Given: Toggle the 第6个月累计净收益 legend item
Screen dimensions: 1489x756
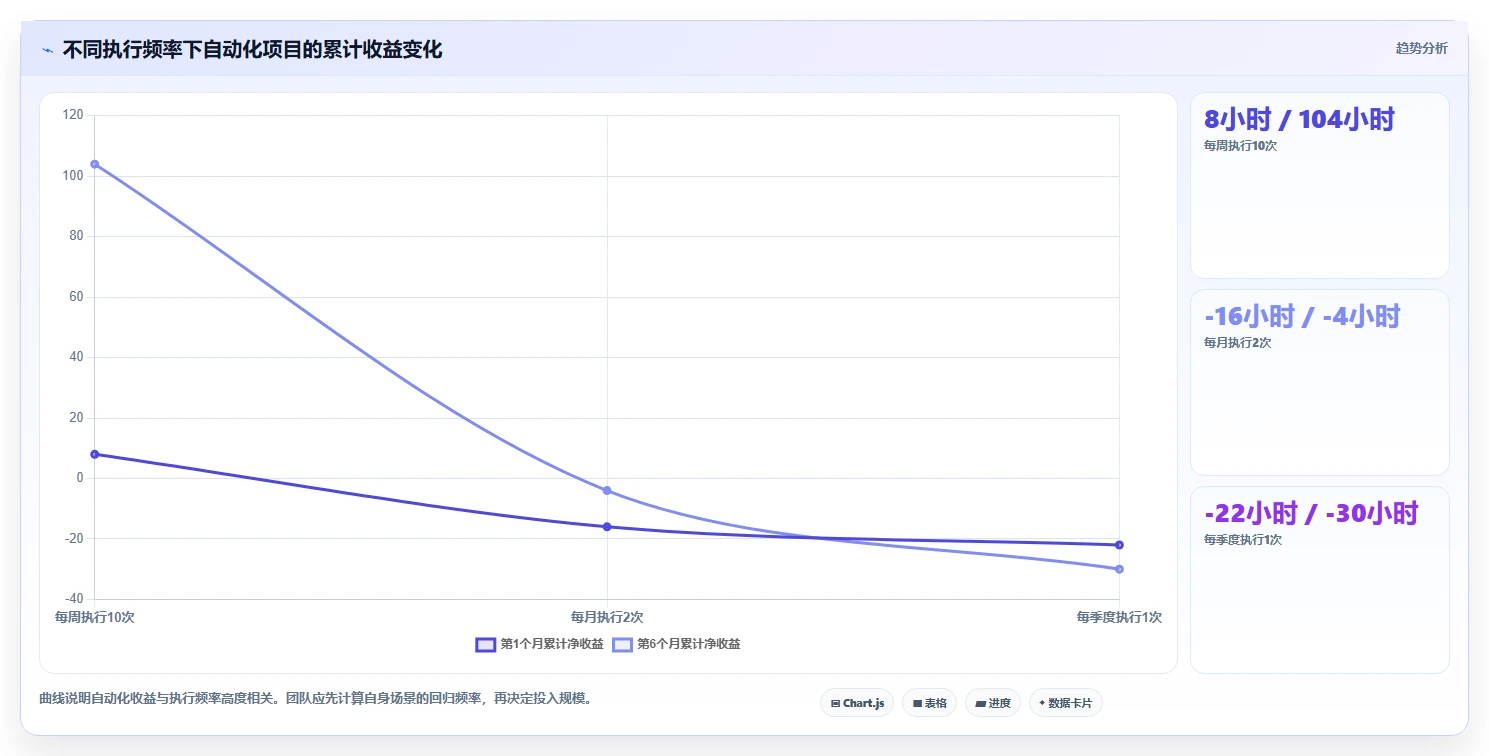Looking at the screenshot, I should 676,644.
